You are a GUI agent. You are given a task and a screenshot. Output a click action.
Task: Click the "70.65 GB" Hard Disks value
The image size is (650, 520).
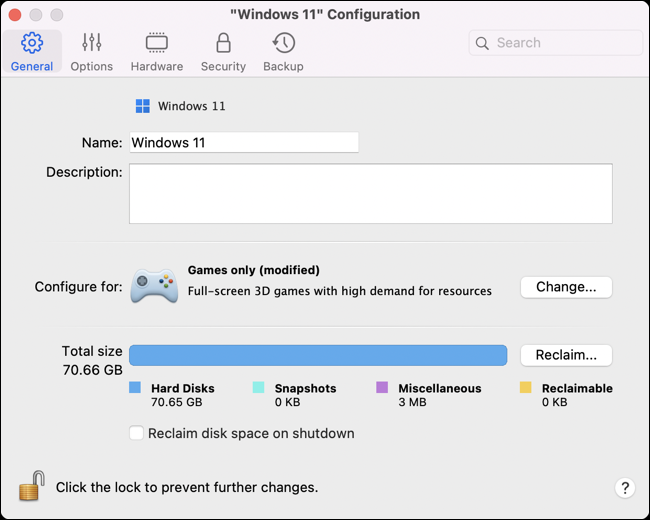177,402
